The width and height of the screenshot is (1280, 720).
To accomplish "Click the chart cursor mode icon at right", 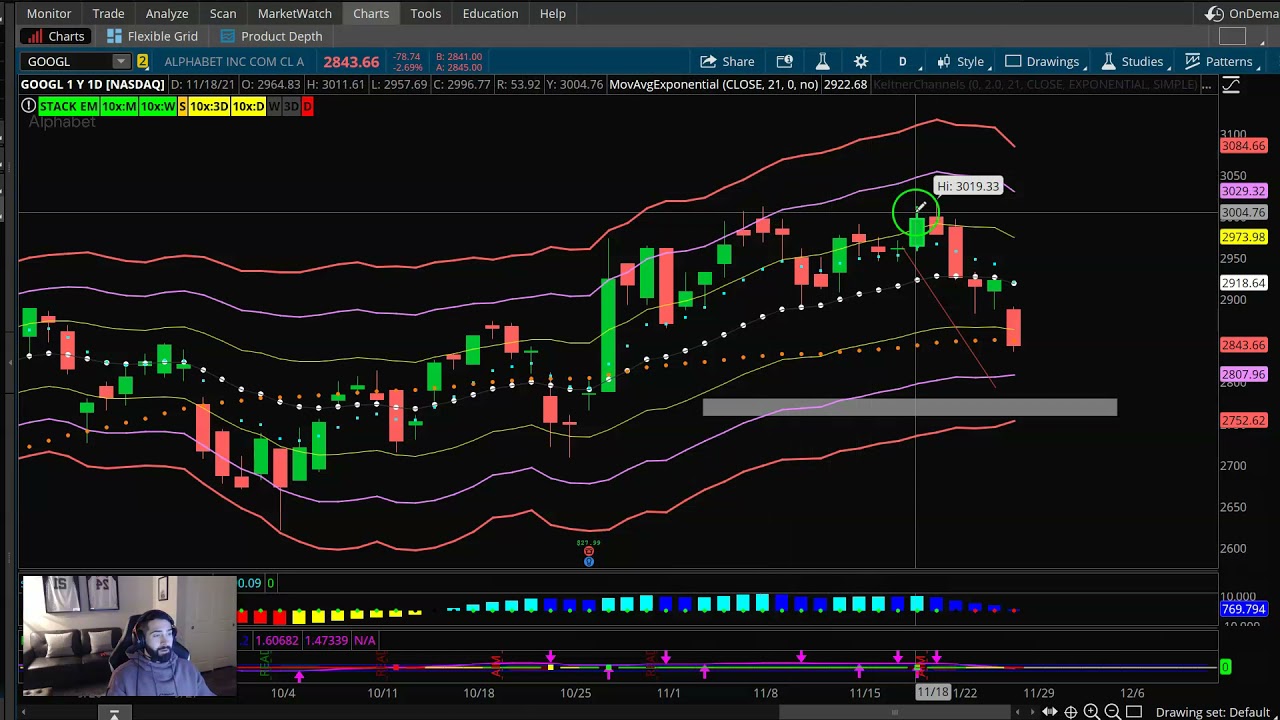I will point(1231,85).
